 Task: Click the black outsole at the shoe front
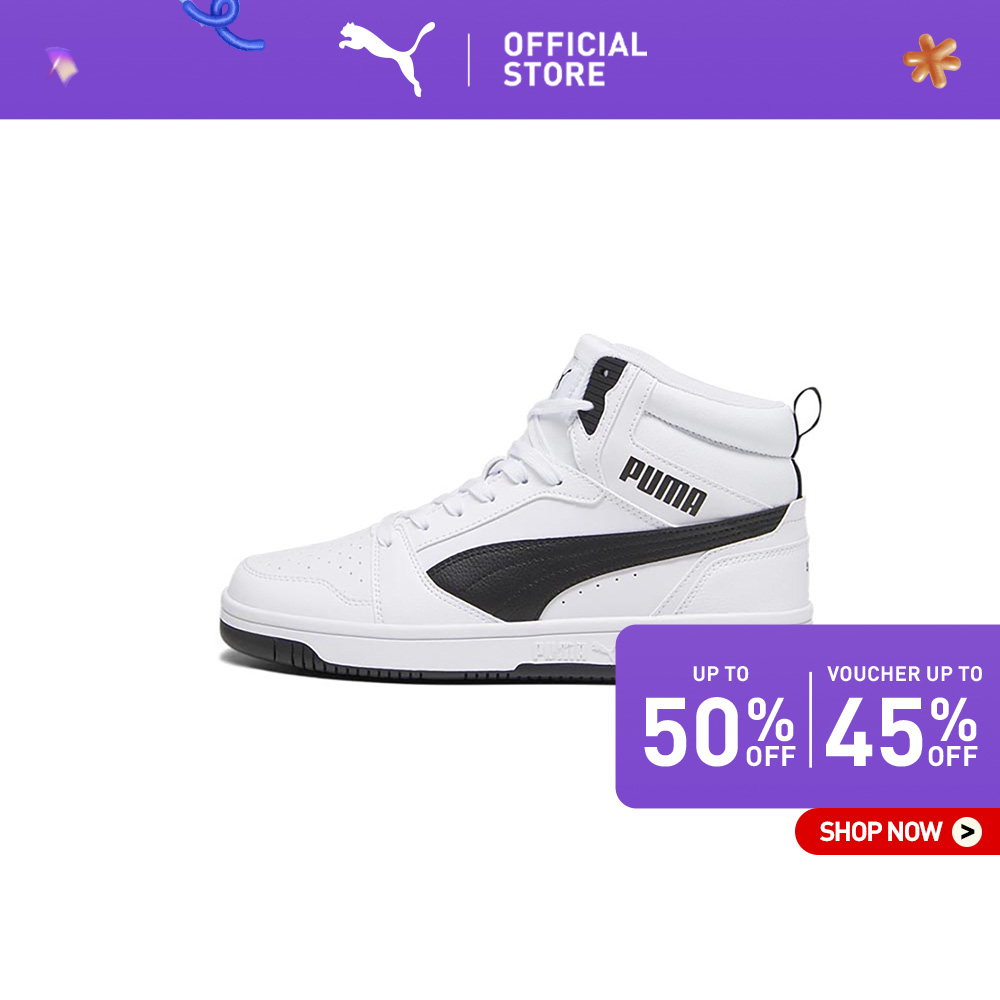coord(268,644)
